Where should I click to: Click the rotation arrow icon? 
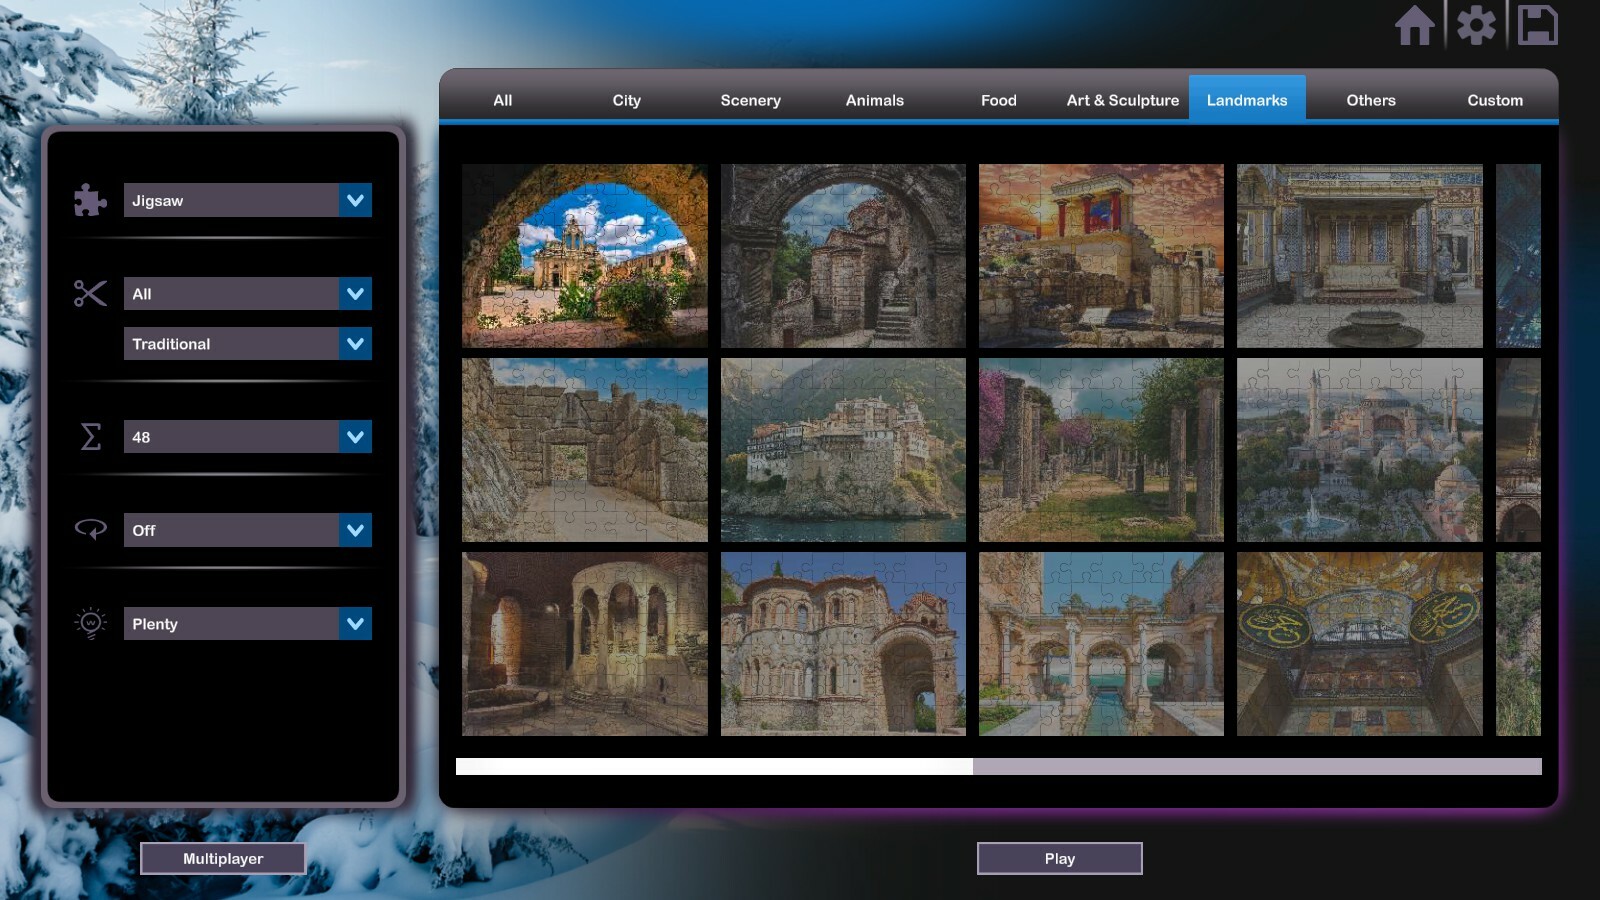(x=90, y=530)
